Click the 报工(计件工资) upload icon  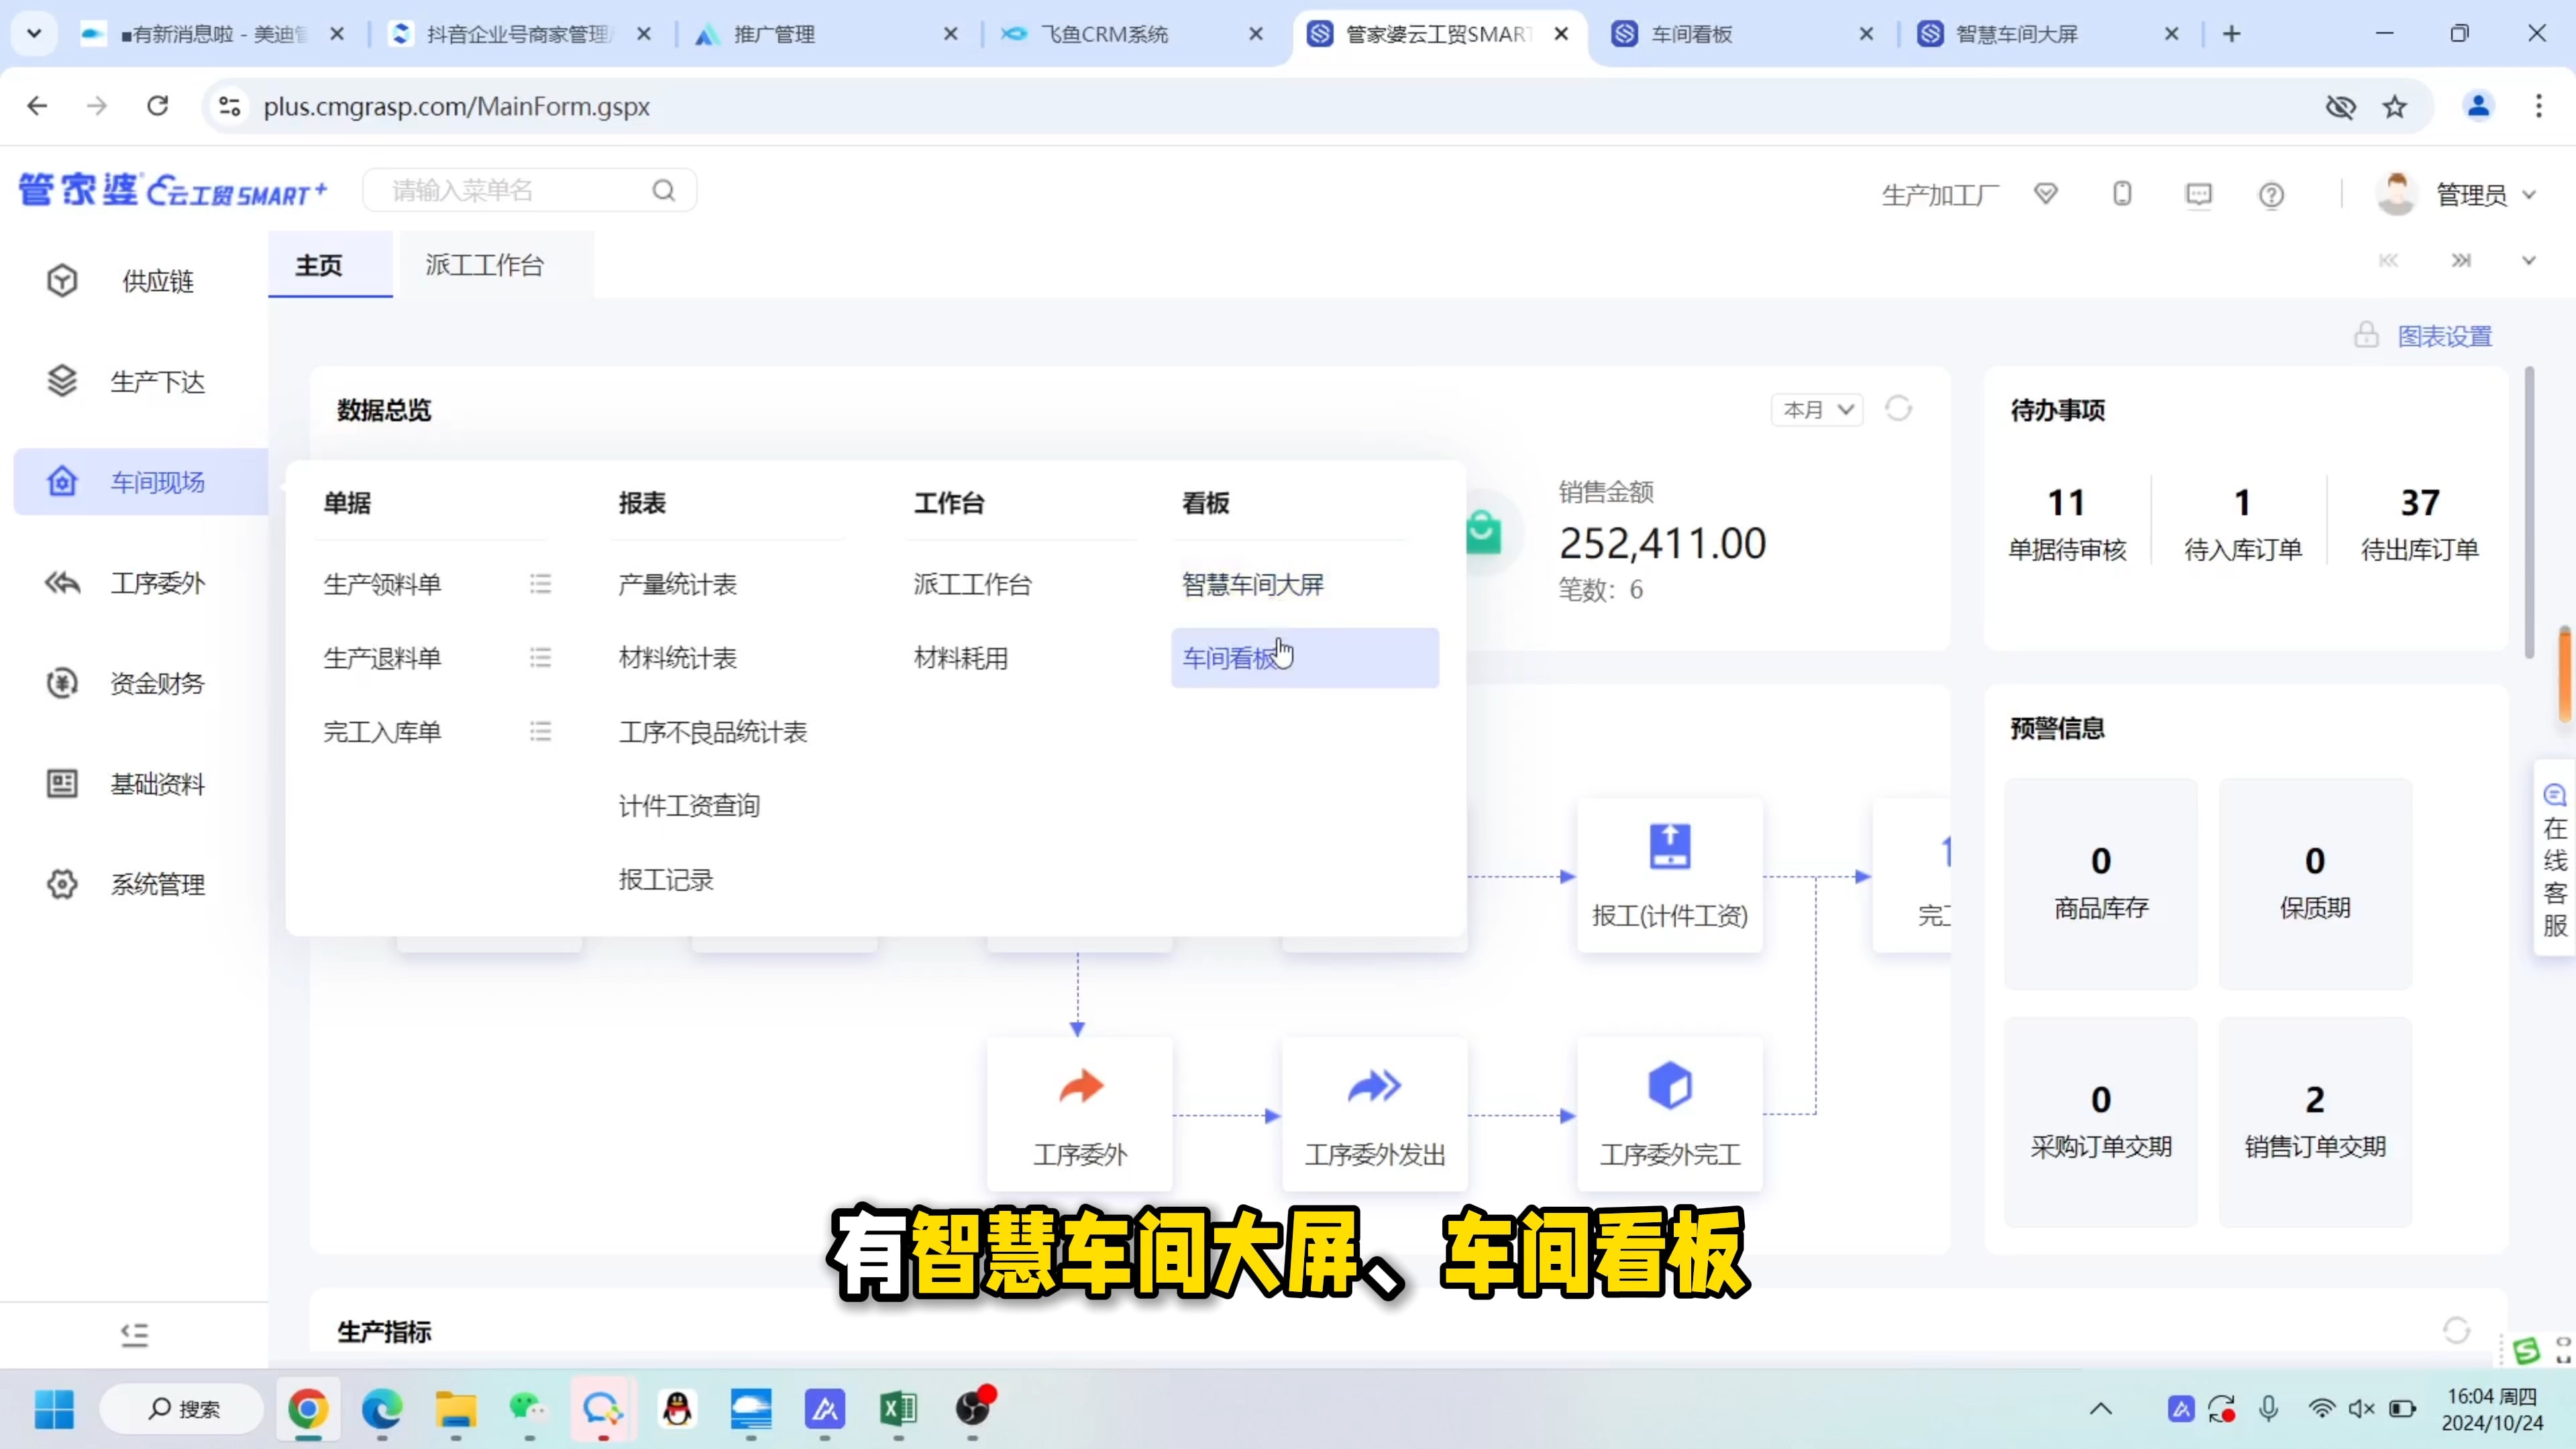1669,846
